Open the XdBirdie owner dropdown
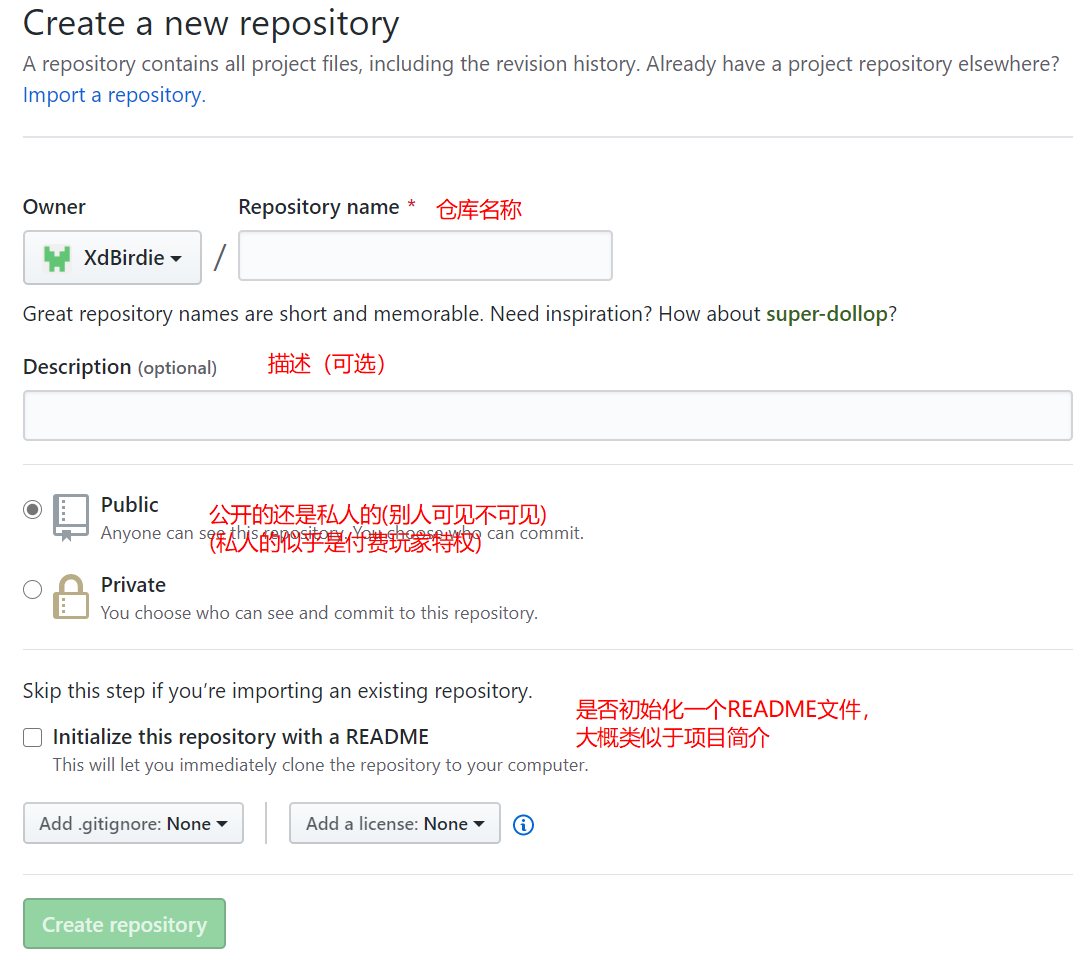Screen dimensions: 1088x971 point(112,257)
